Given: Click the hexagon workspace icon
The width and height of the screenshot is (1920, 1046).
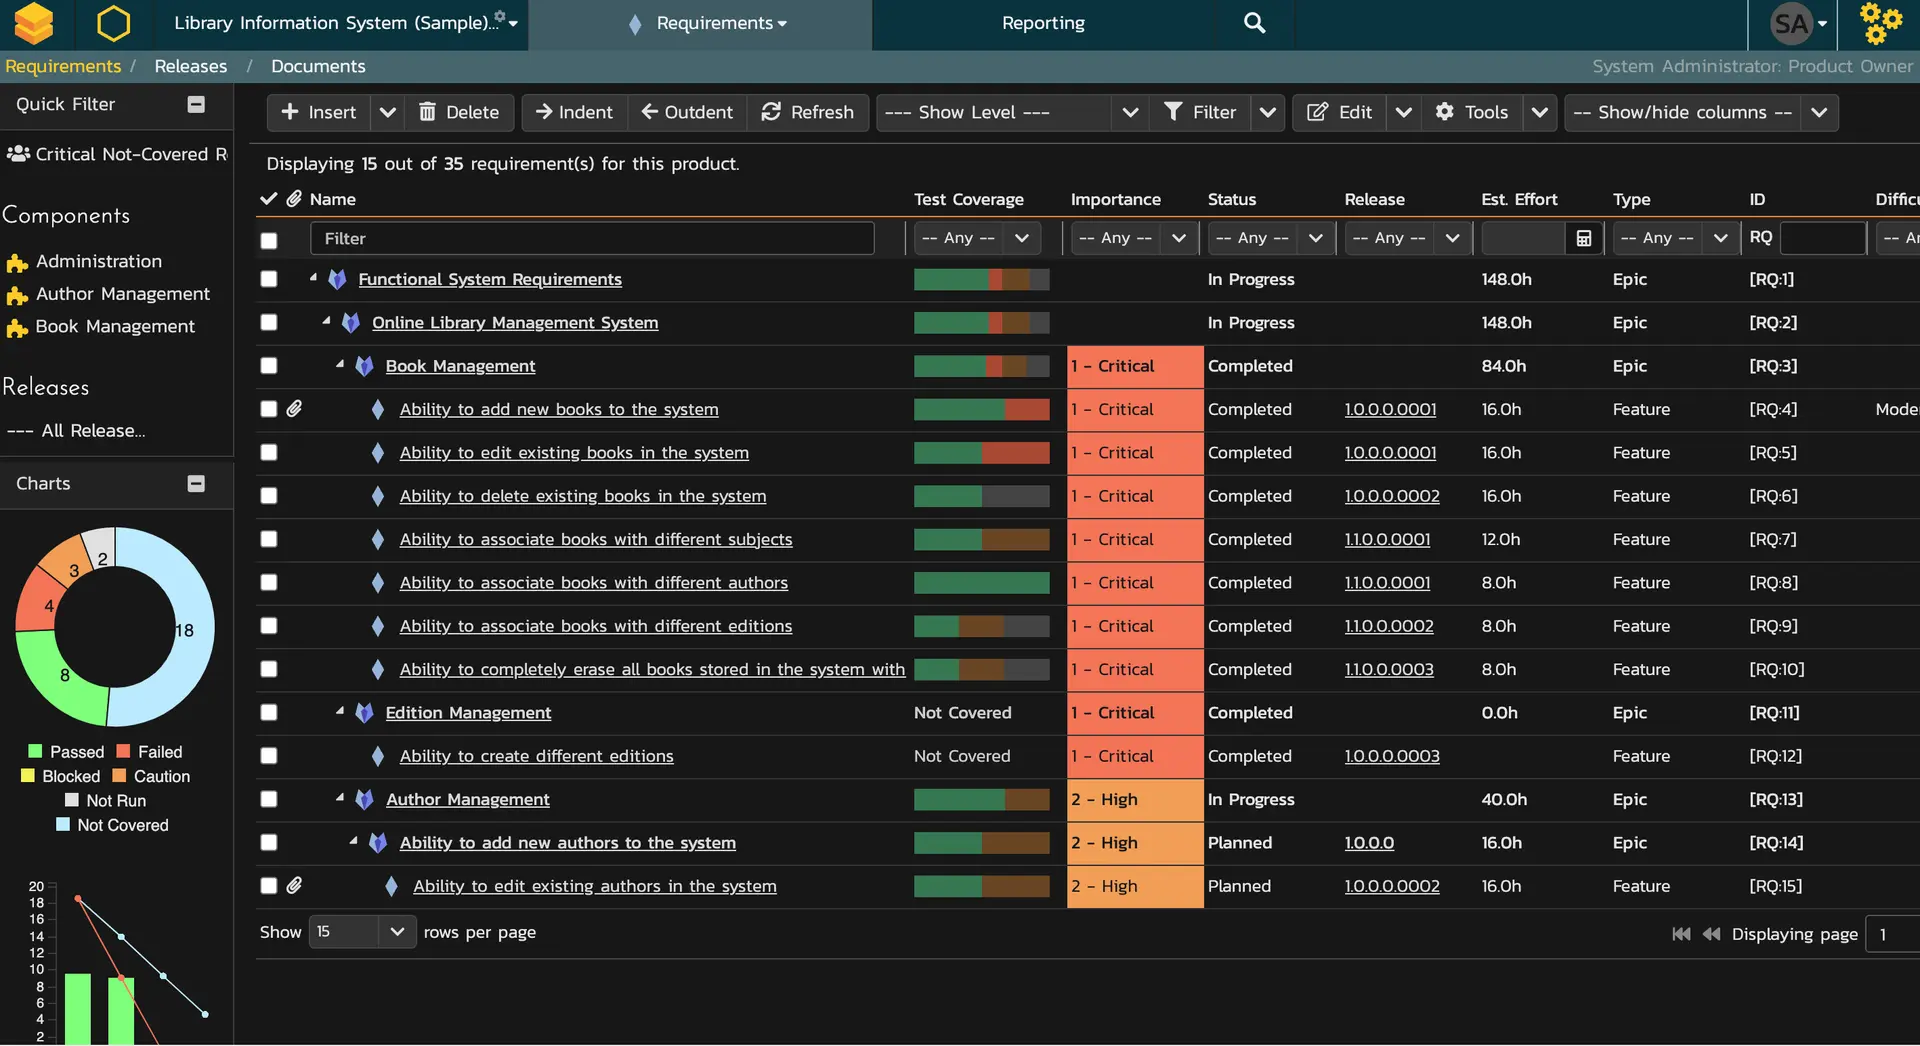Looking at the screenshot, I should (x=113, y=23).
